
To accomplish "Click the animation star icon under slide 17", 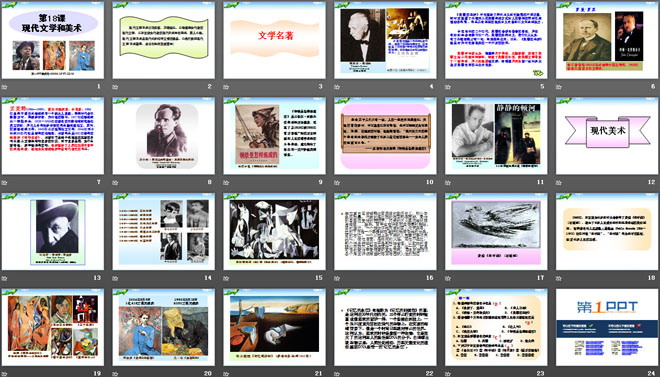I will click(x=447, y=278).
